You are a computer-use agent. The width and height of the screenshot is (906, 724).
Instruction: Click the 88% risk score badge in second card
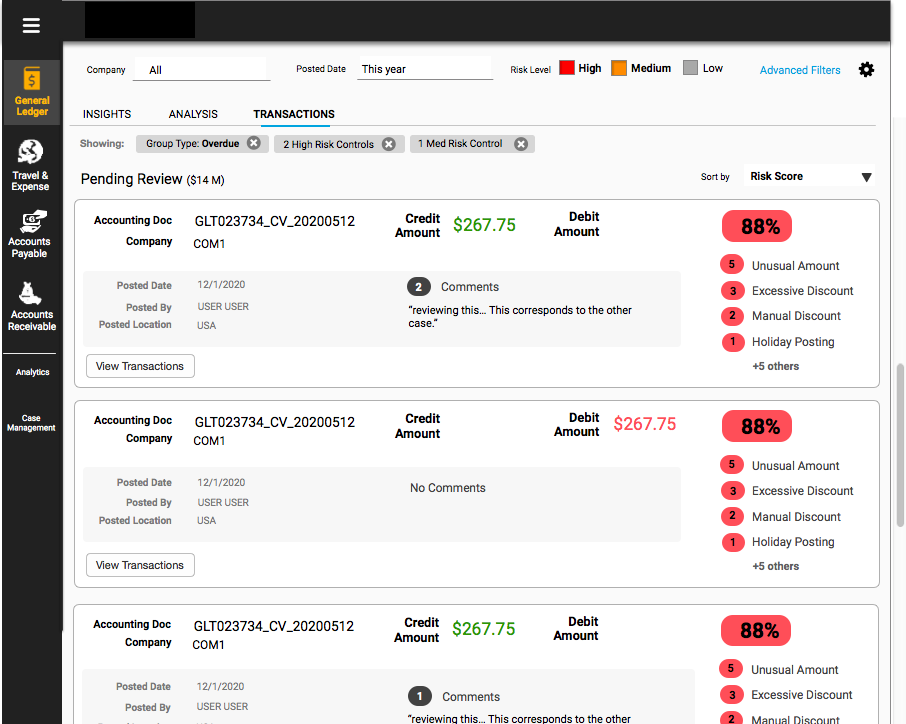(x=757, y=426)
